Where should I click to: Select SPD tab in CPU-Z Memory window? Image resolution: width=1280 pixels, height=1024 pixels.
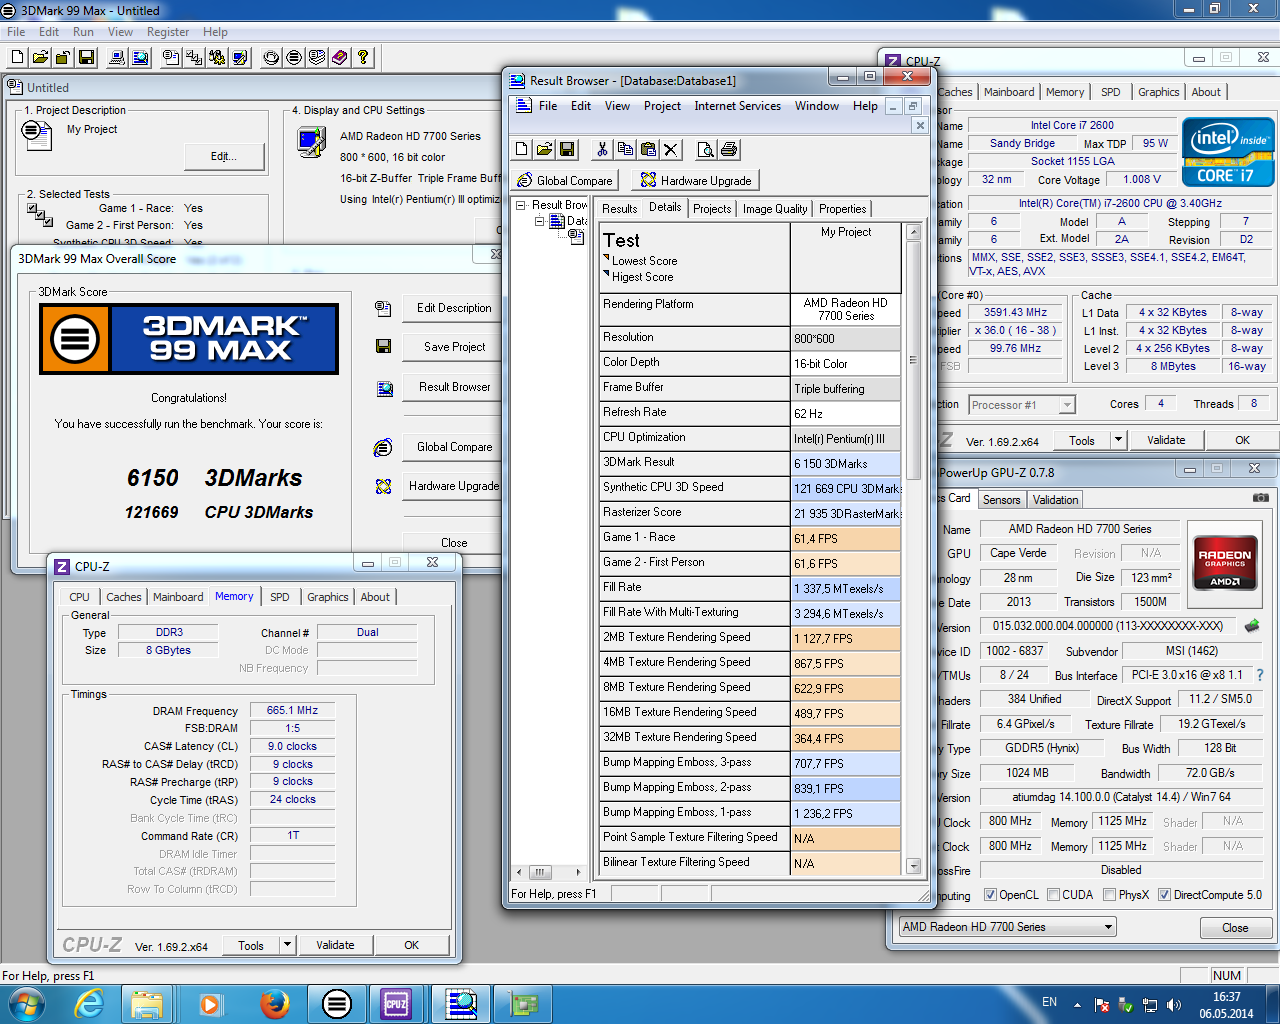tap(280, 597)
